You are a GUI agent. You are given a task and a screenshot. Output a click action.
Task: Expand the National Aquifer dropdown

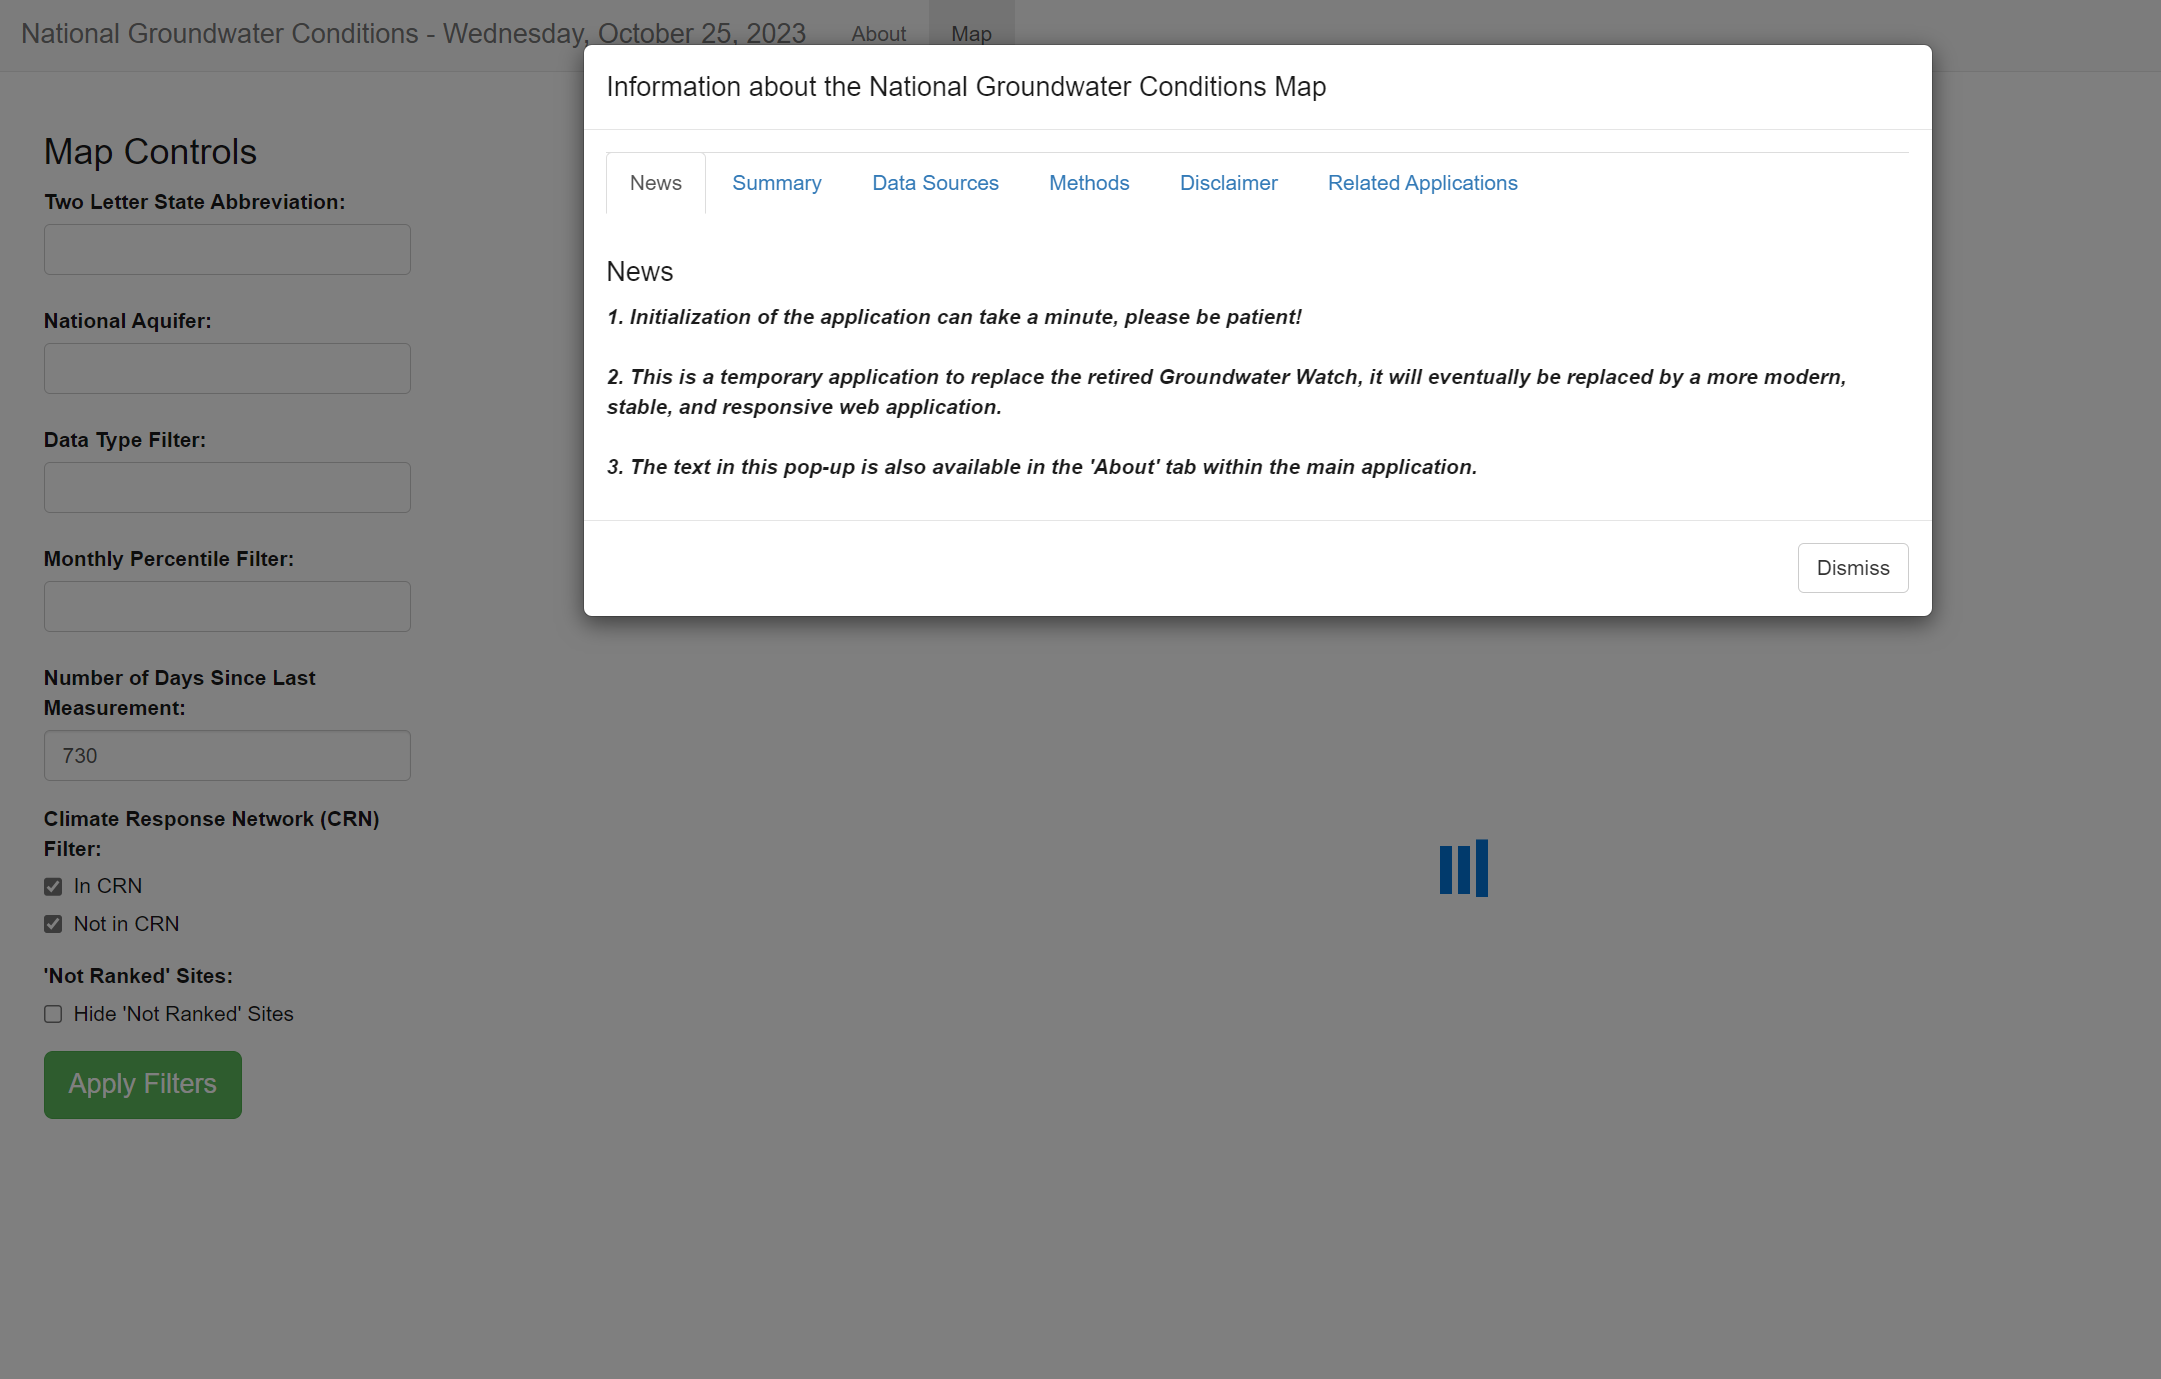point(227,368)
